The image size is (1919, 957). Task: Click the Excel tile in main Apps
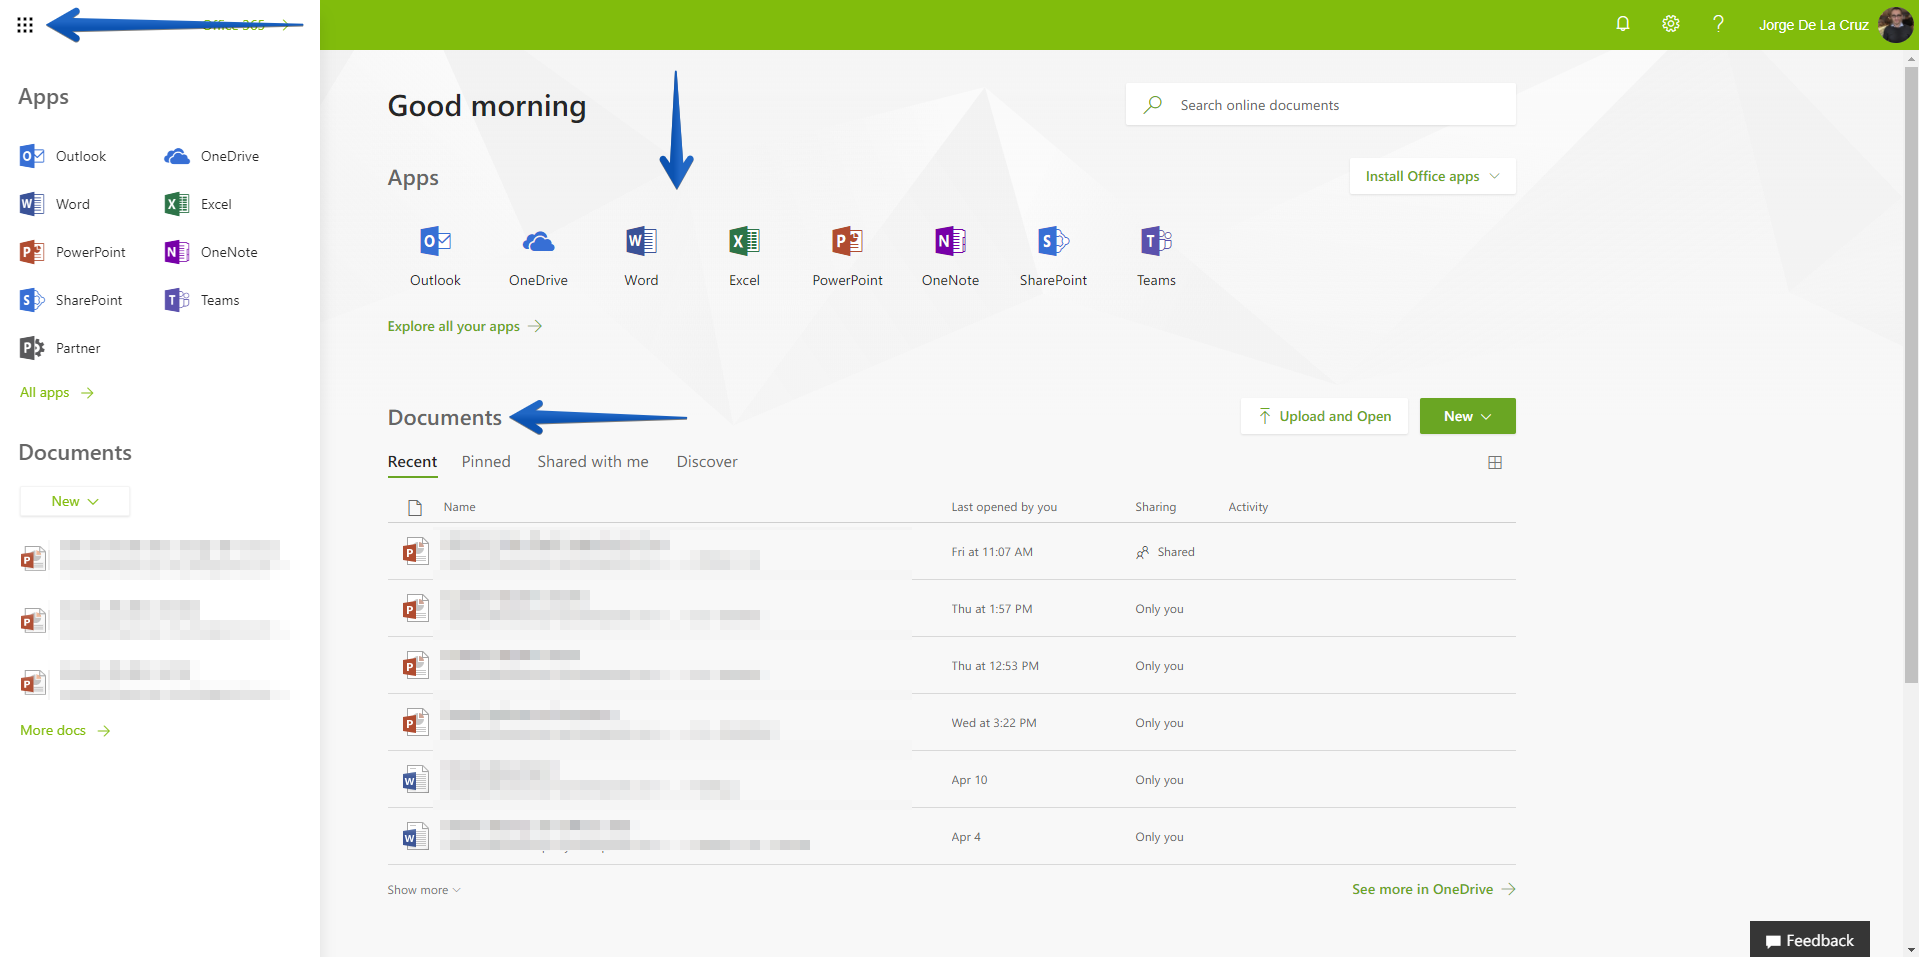pos(744,255)
